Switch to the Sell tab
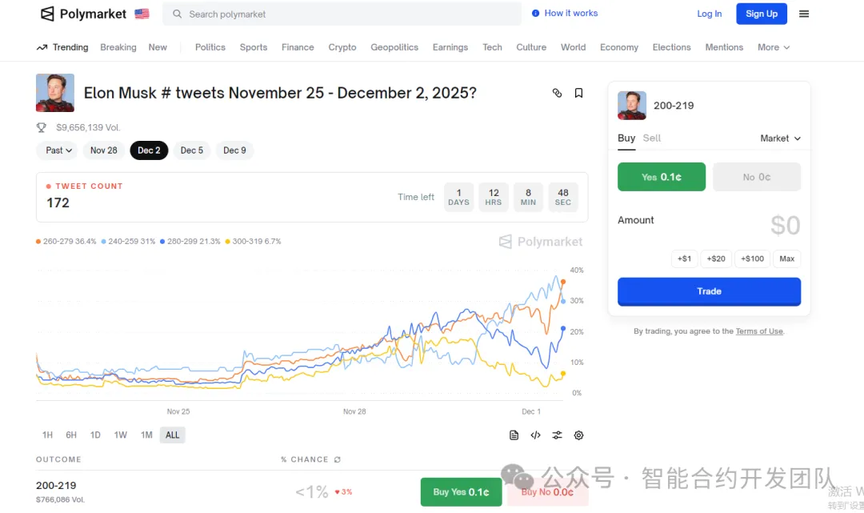 (651, 138)
